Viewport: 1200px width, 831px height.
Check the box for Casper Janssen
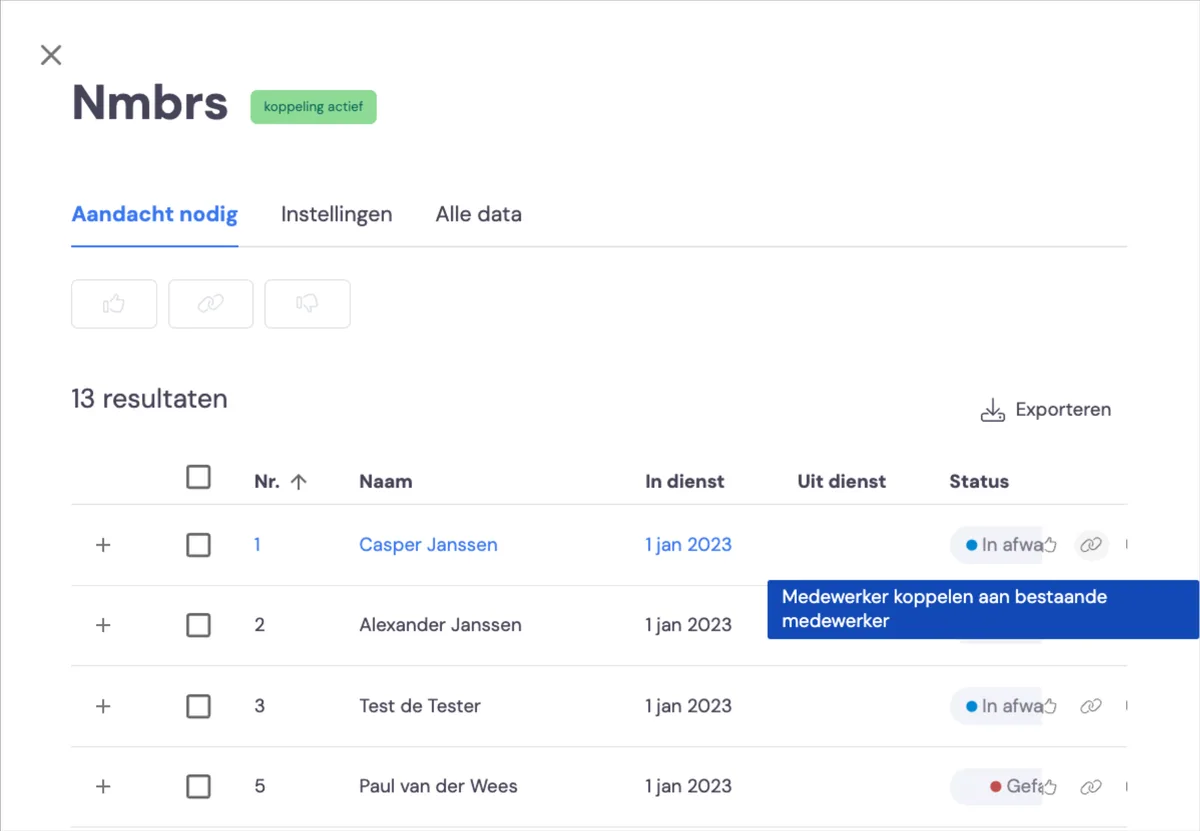(x=199, y=545)
